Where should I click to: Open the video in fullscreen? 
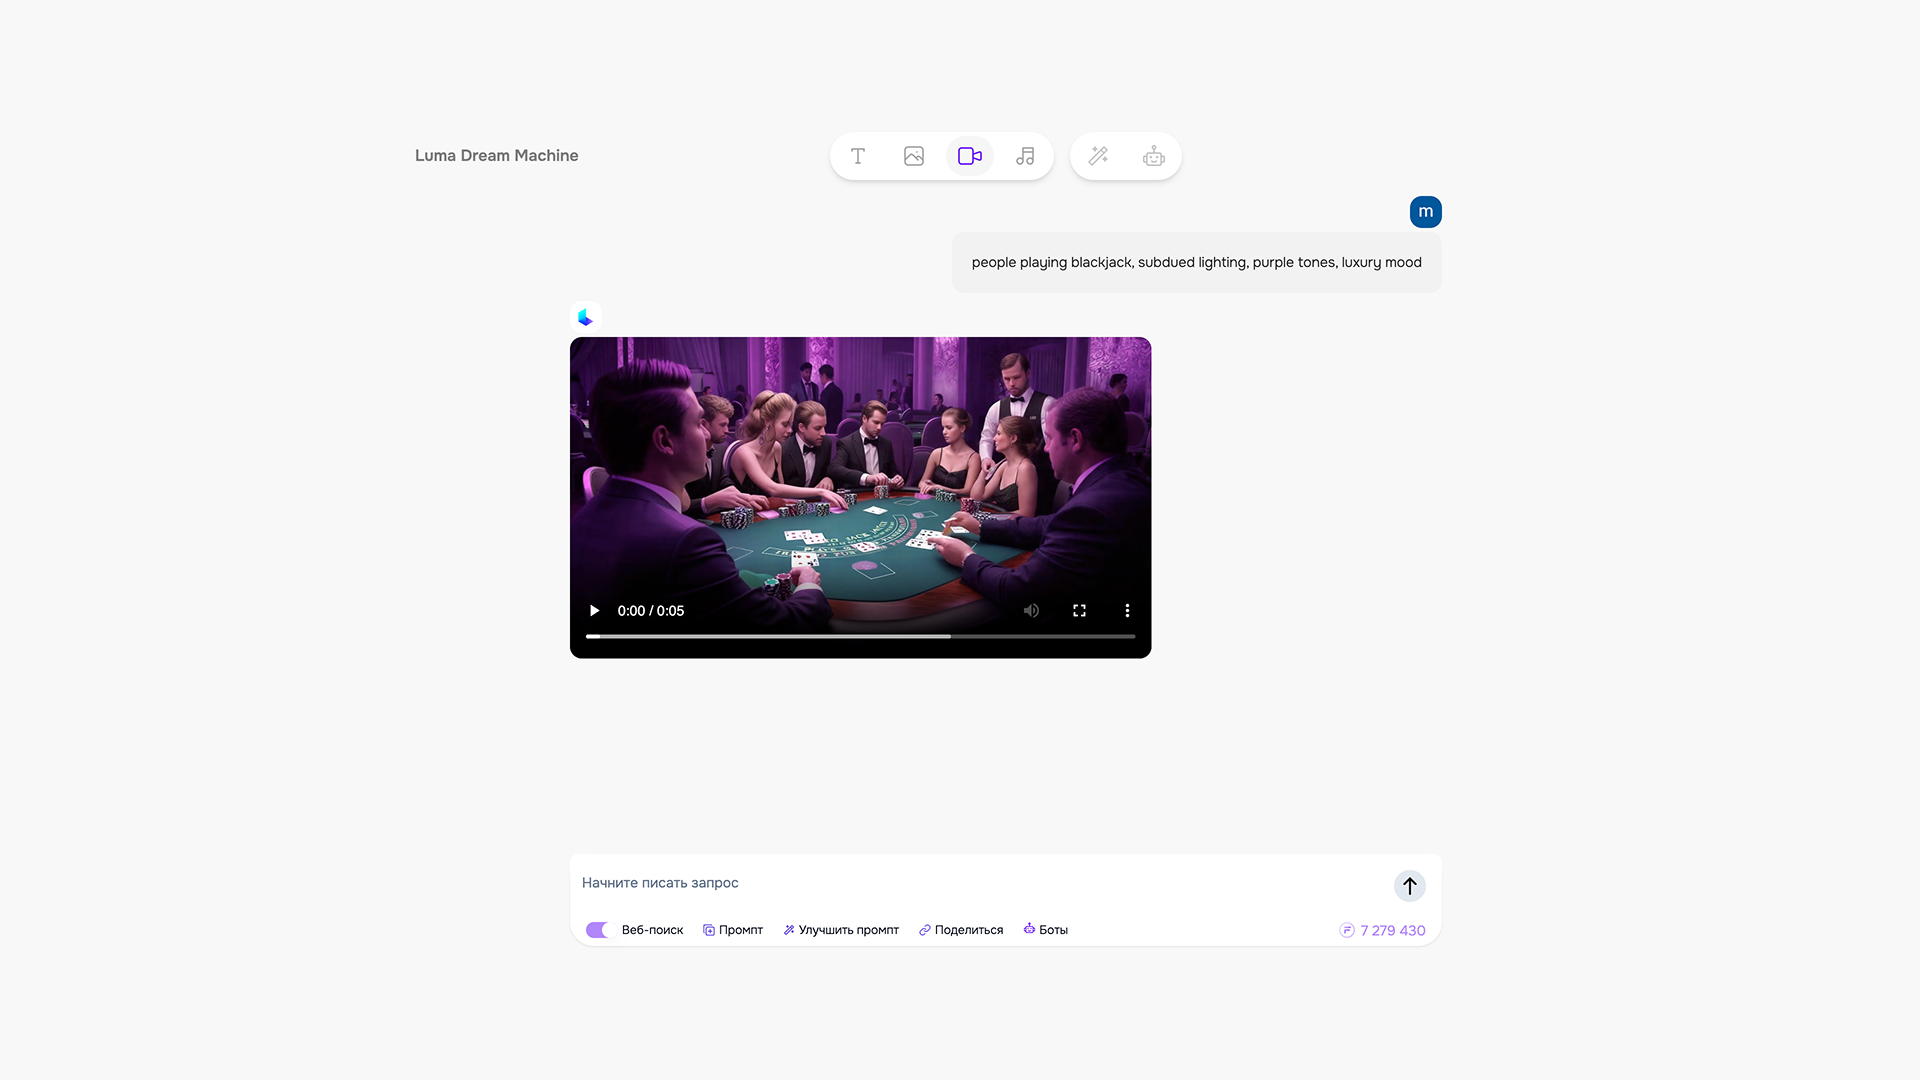(1079, 611)
